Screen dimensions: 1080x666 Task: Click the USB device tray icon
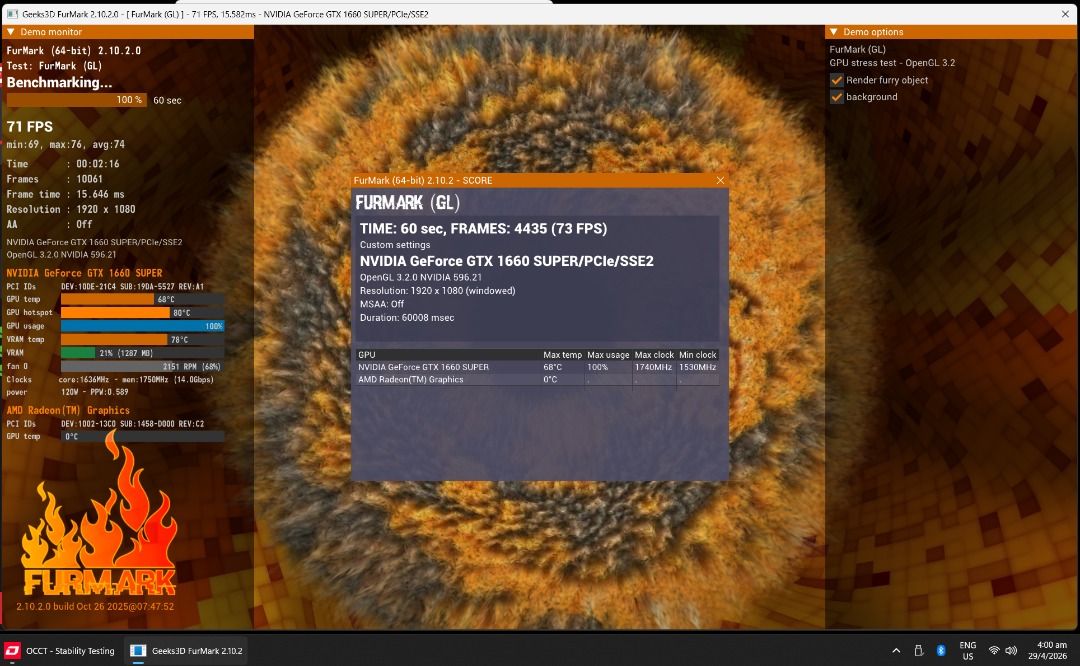tap(918, 651)
